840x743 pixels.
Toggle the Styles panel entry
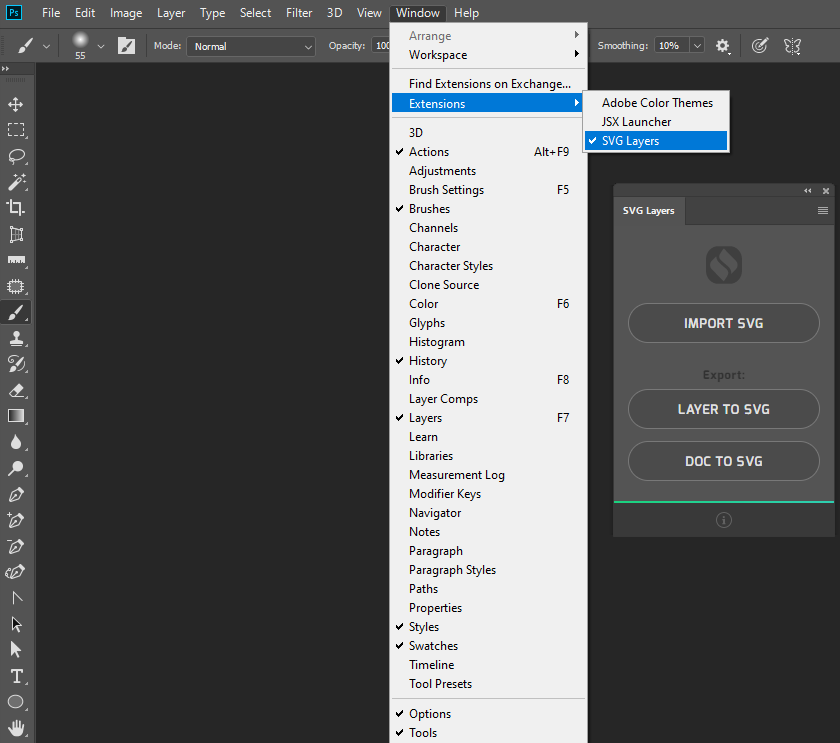(x=489, y=627)
